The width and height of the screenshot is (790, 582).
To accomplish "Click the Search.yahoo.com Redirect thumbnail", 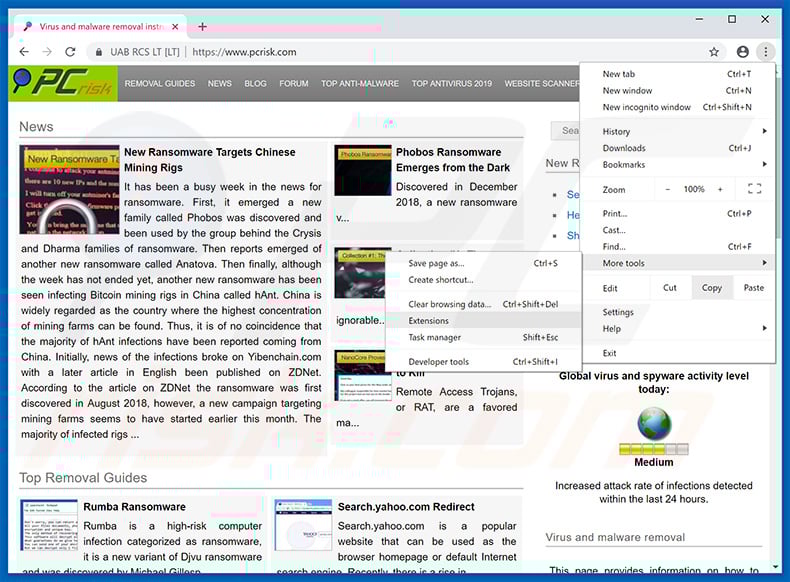I will [x=303, y=525].
